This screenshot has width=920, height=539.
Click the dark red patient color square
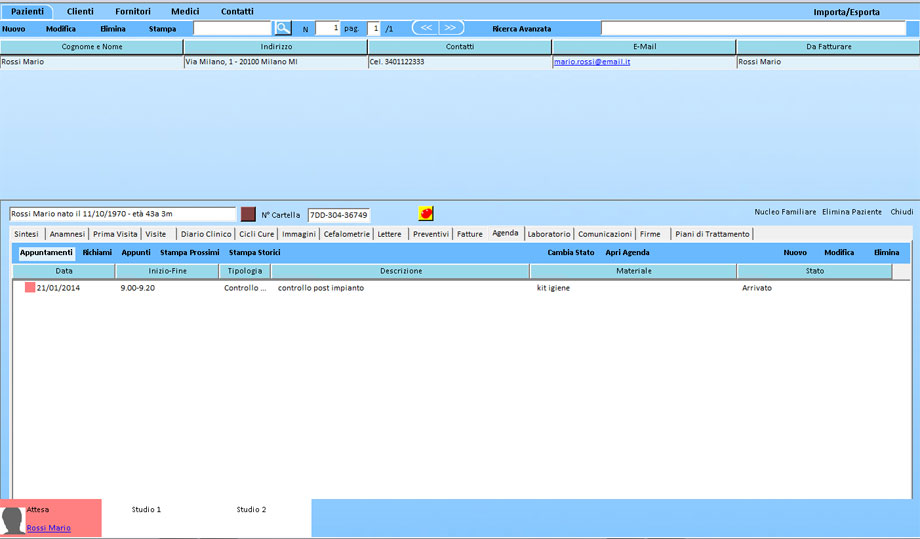click(x=248, y=214)
